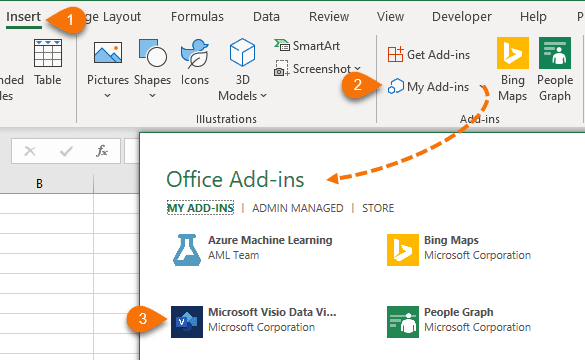The image size is (585, 360).
Task: Open My Add-ins from the ribbon
Action: click(x=428, y=87)
